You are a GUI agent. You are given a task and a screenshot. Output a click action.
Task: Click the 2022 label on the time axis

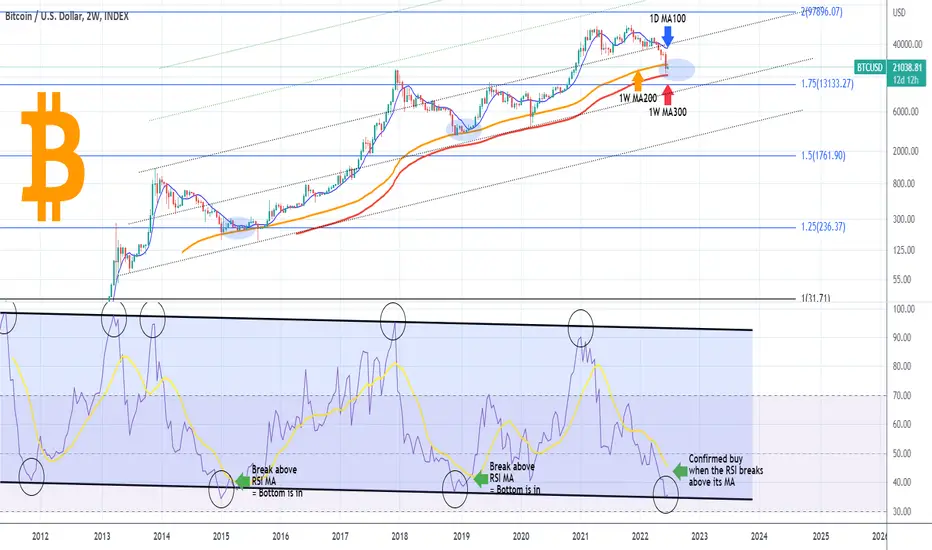tap(640, 536)
